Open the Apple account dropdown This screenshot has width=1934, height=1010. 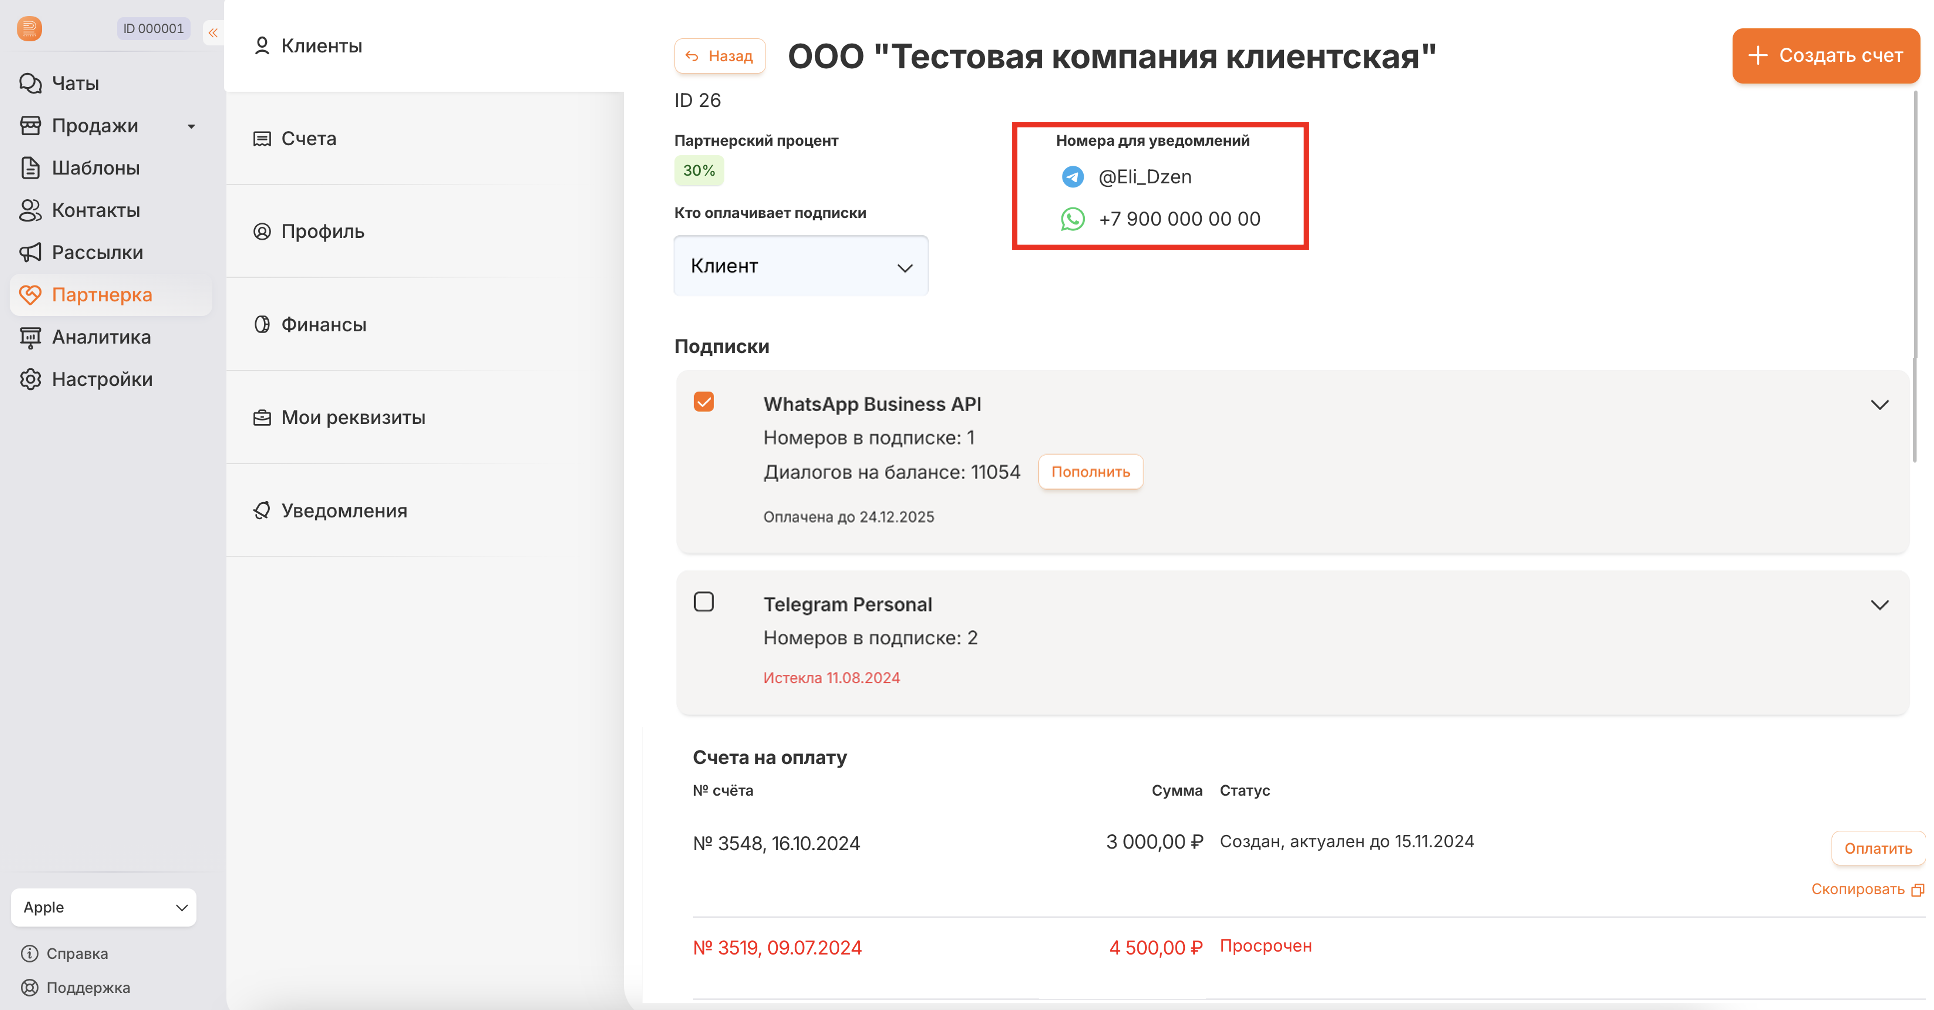tap(104, 907)
